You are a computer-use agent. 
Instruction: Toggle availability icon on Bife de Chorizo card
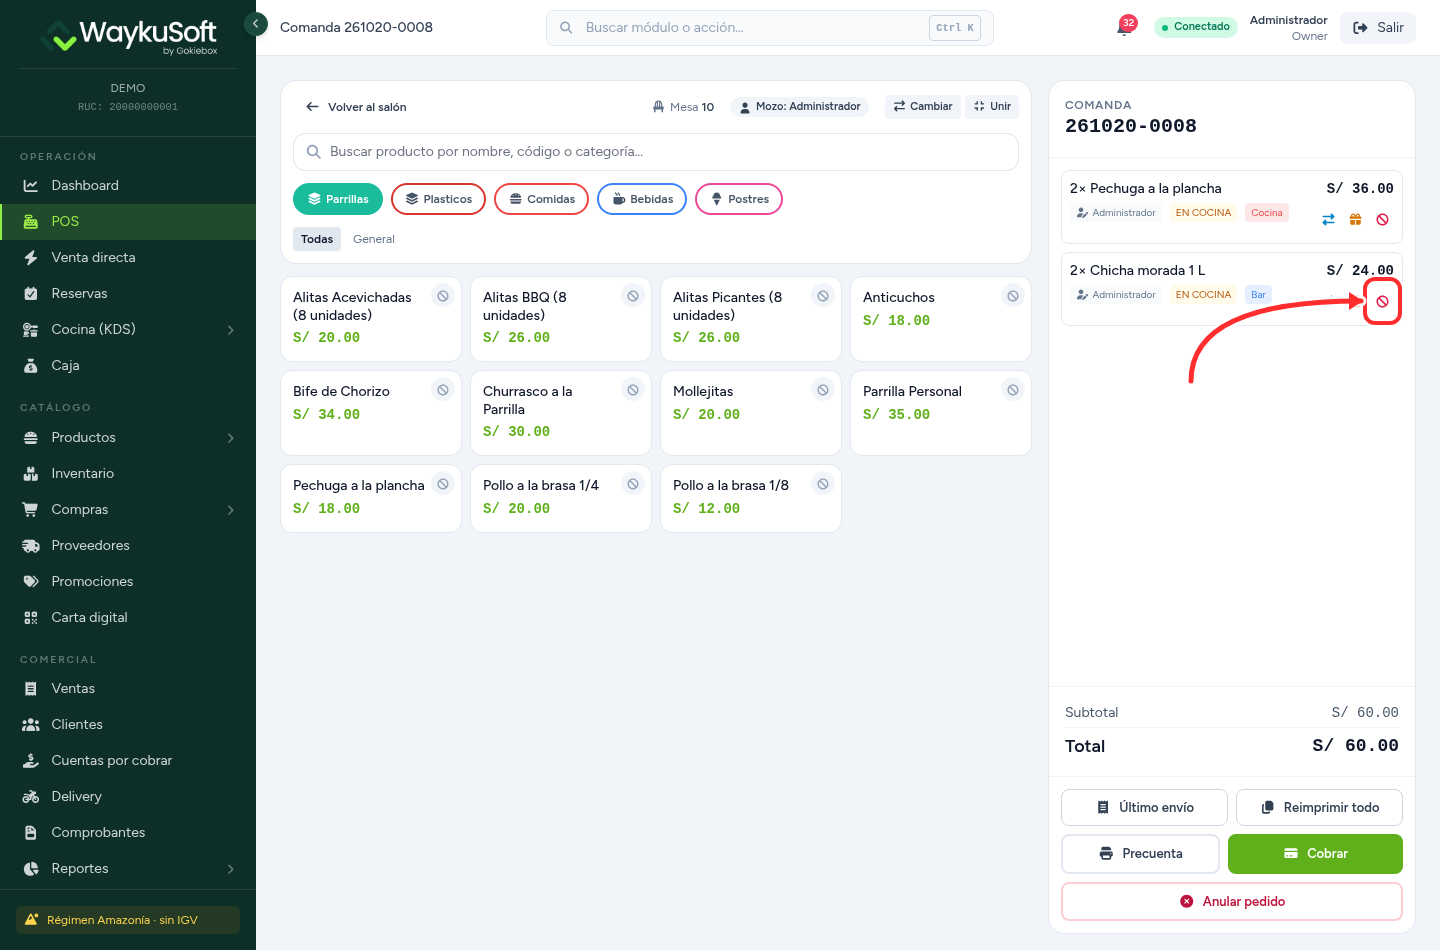[x=443, y=390]
